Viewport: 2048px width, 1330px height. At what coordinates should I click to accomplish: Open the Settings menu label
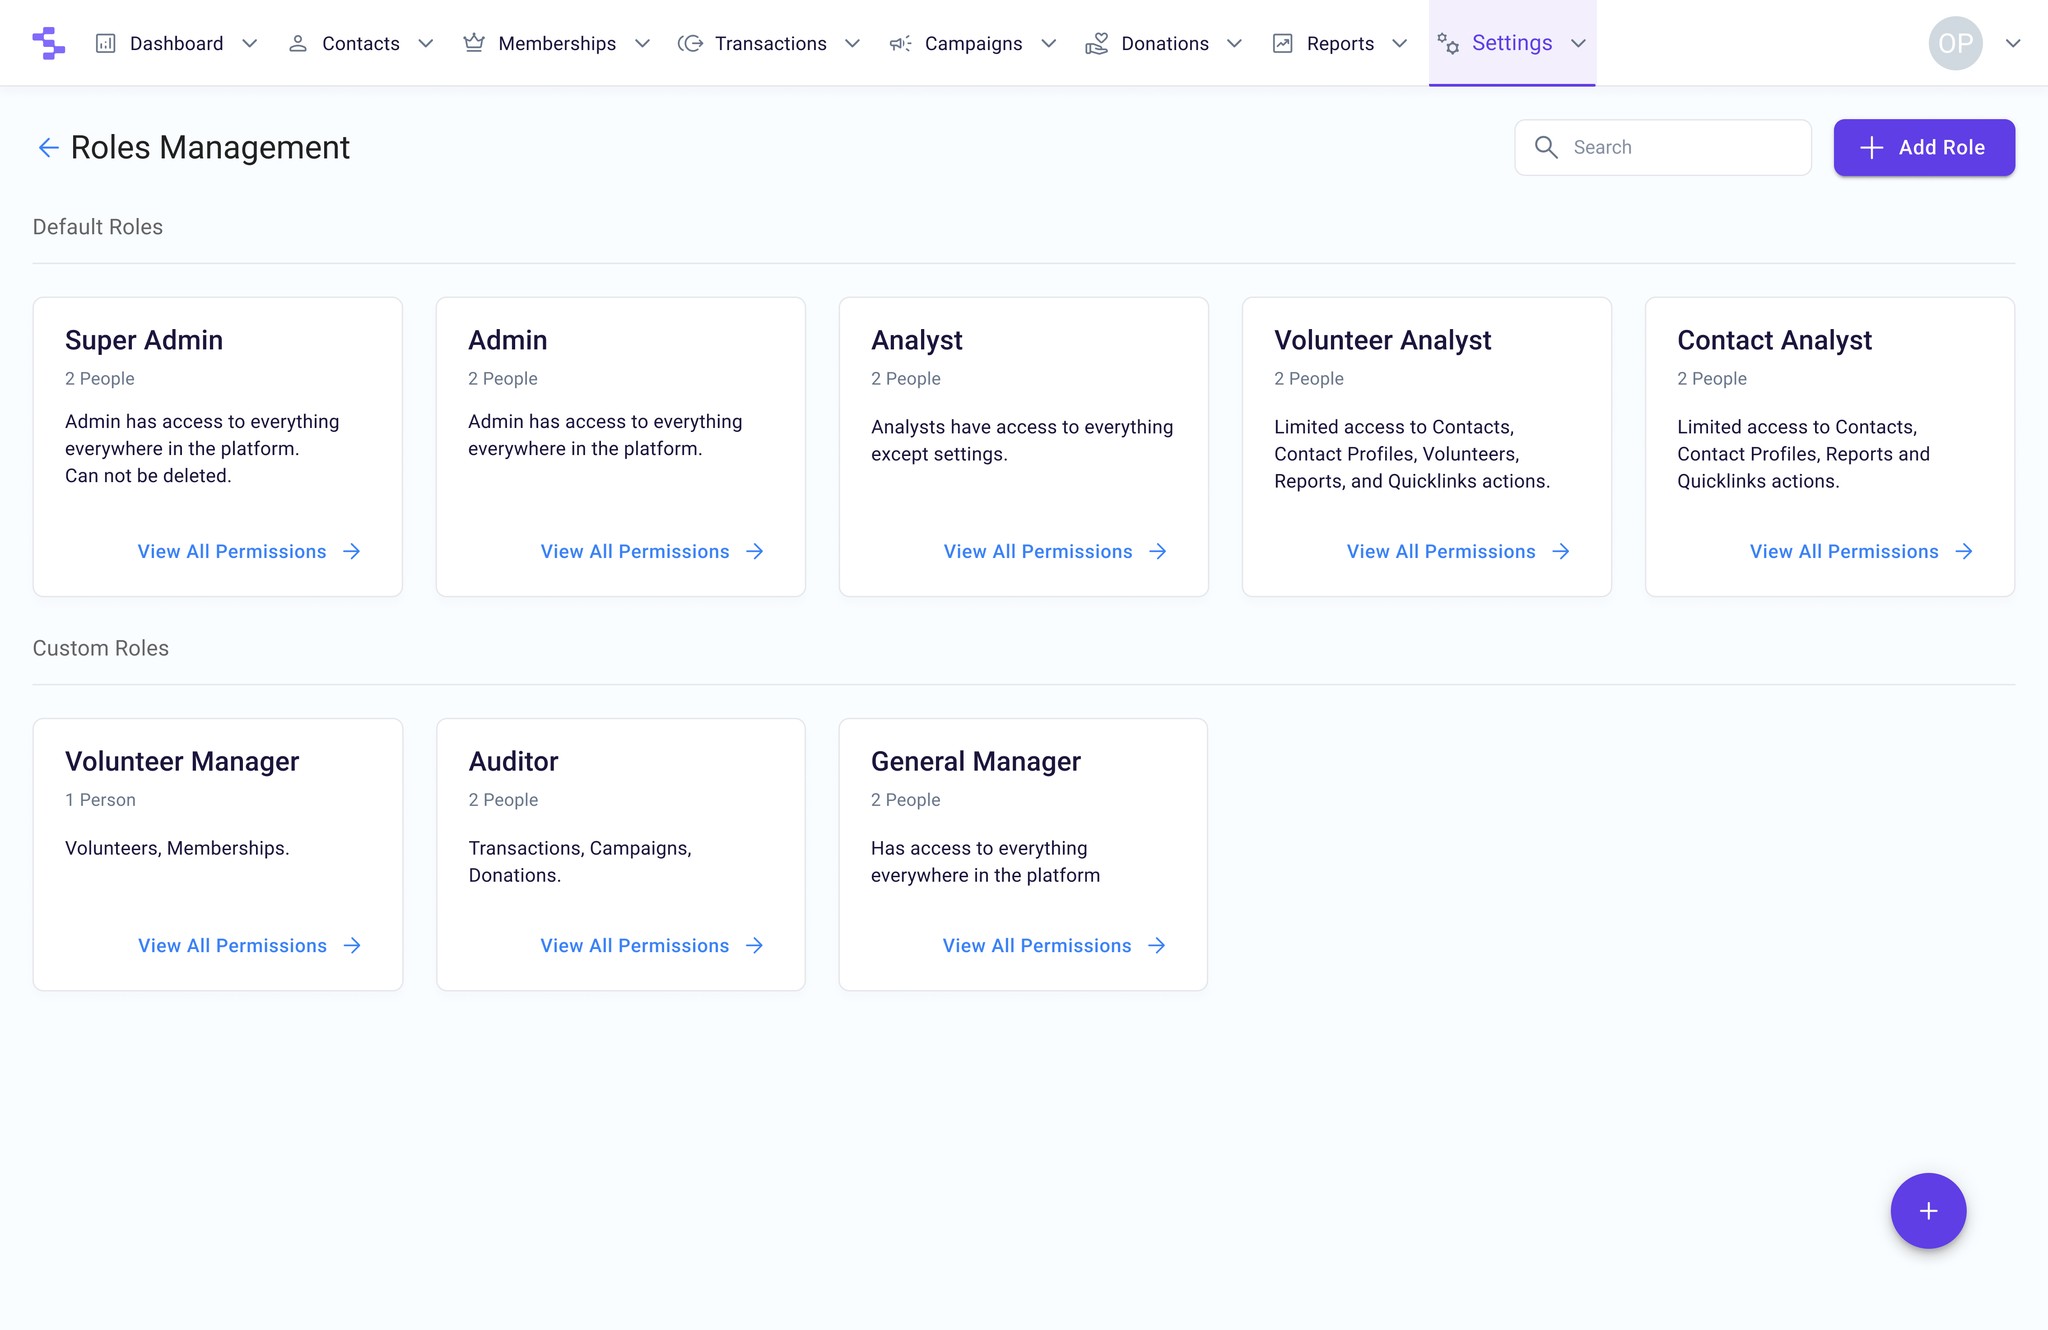click(x=1512, y=43)
